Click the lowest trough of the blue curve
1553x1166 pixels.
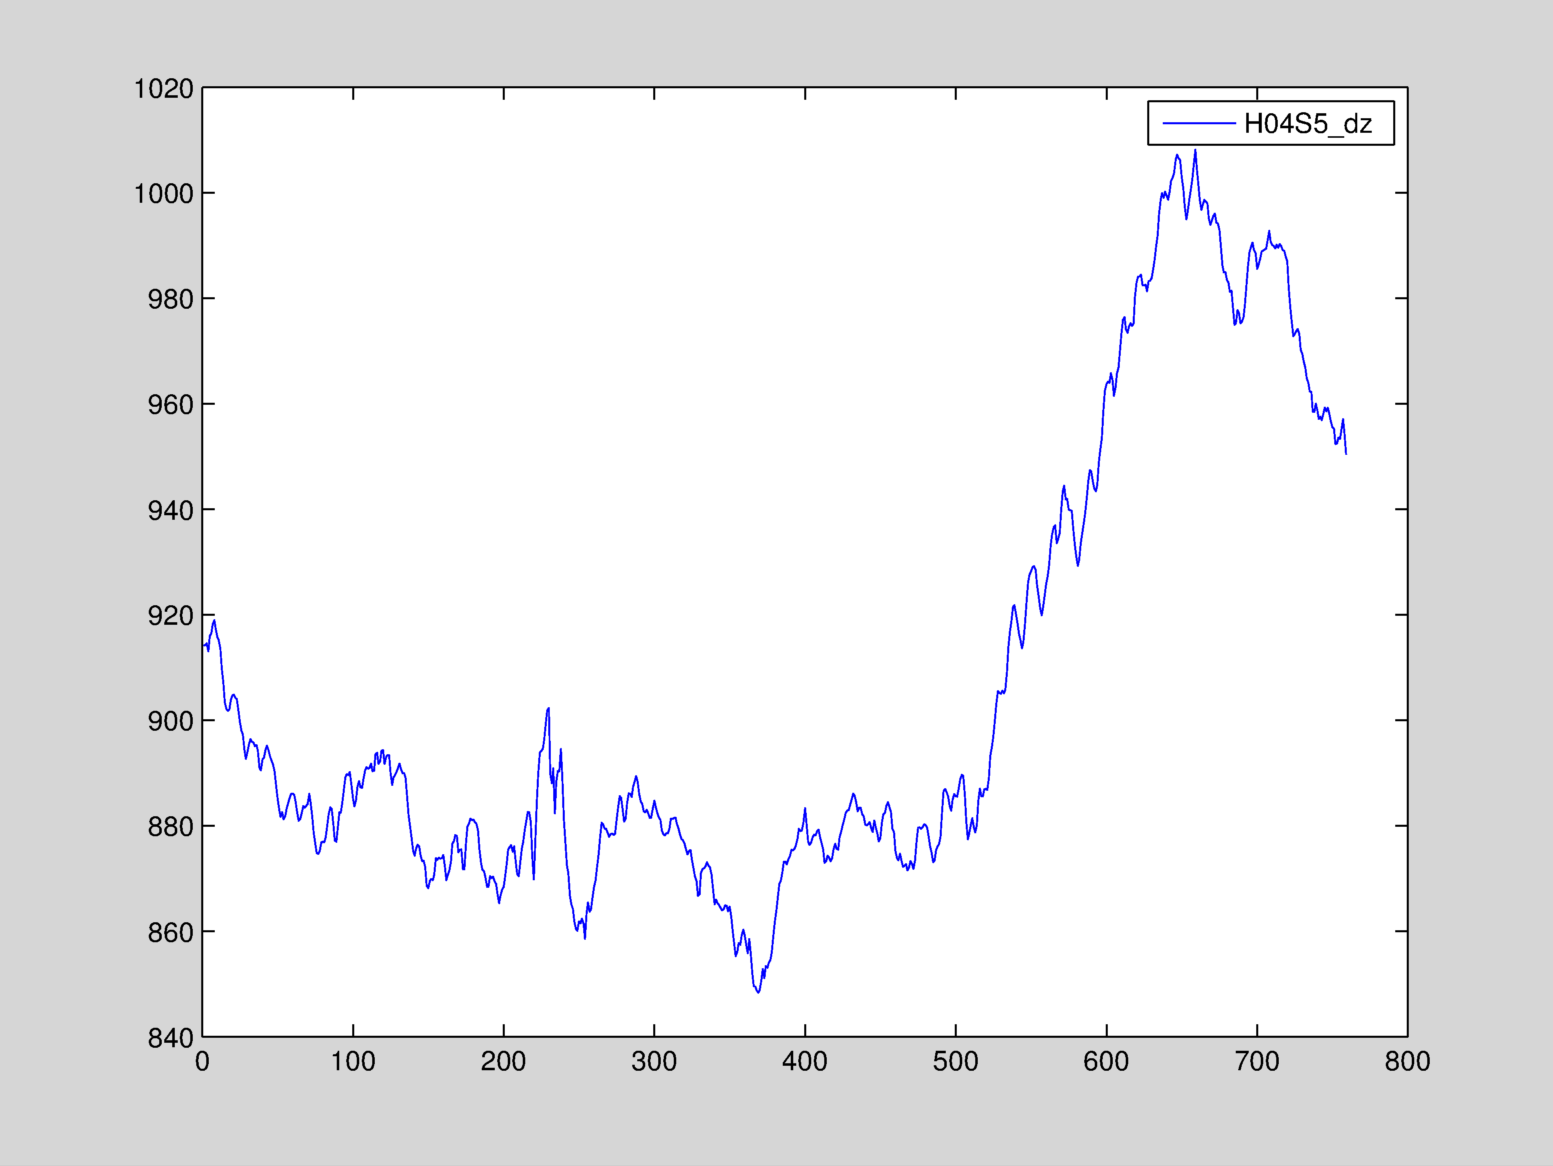pos(758,991)
